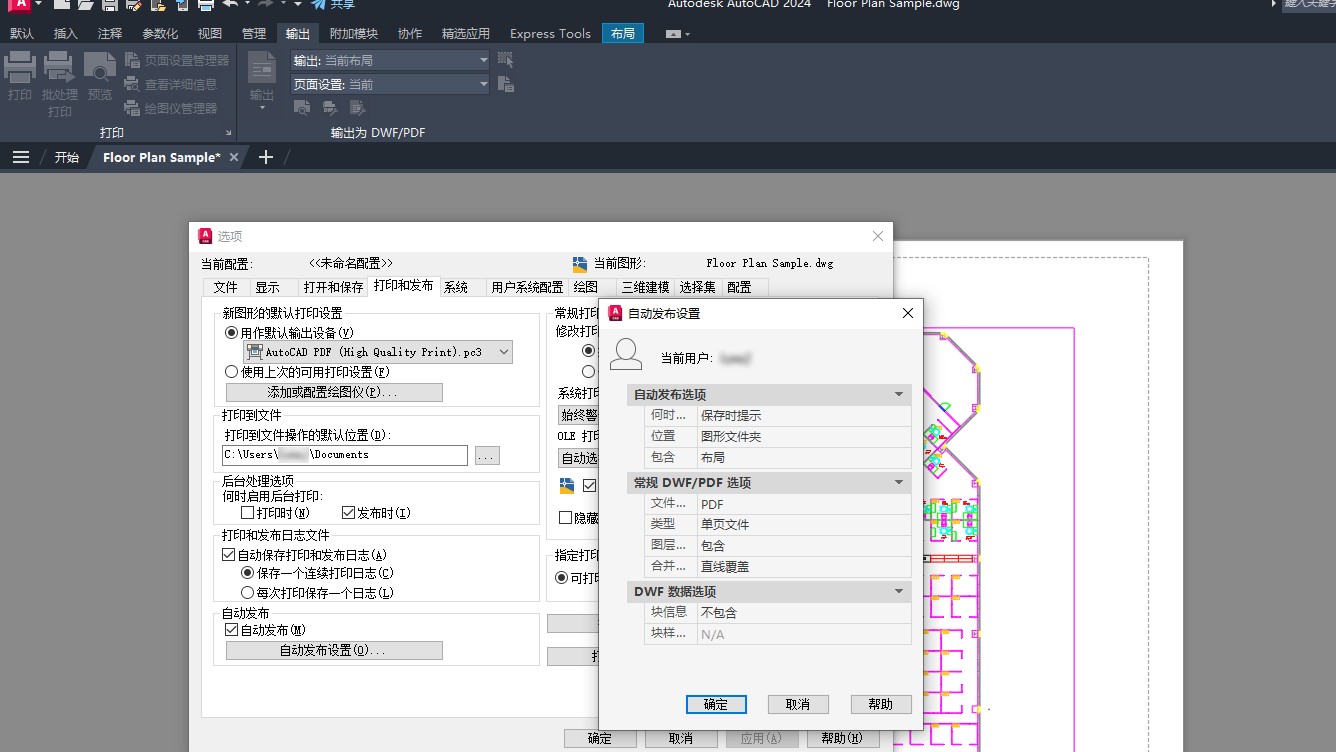Open the 输出: 当前布局 dropdown
Screen dimensions: 1336x752
[x=390, y=61]
